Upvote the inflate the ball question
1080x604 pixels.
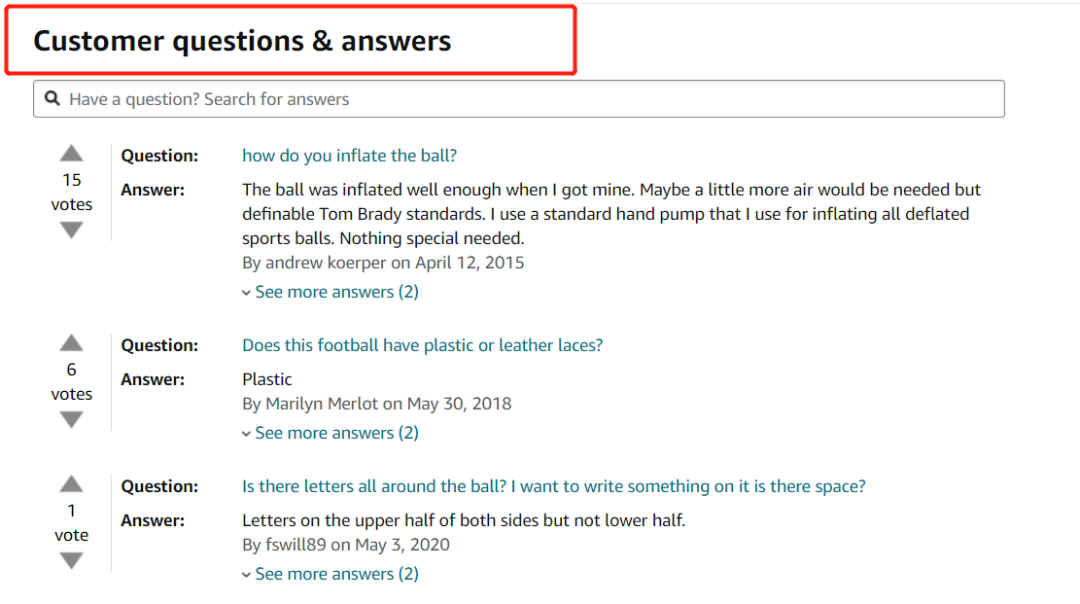tap(71, 154)
